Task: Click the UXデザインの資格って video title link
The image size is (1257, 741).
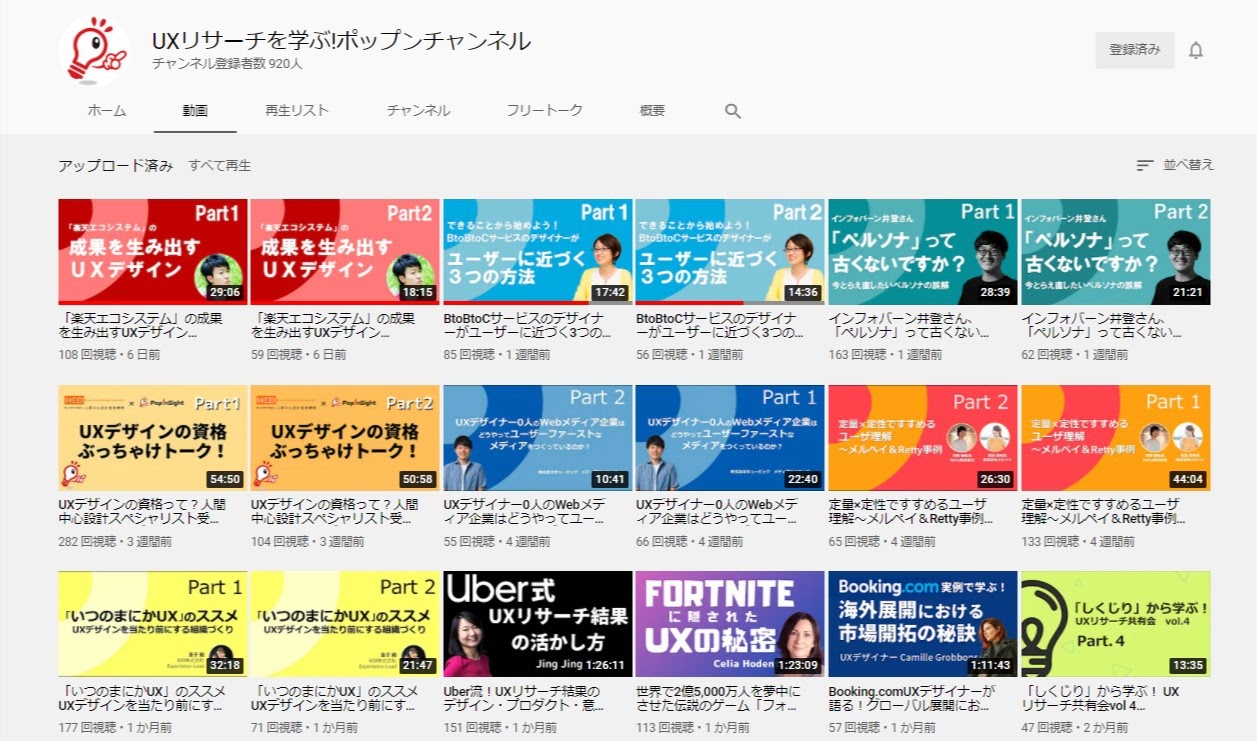Action: 140,511
